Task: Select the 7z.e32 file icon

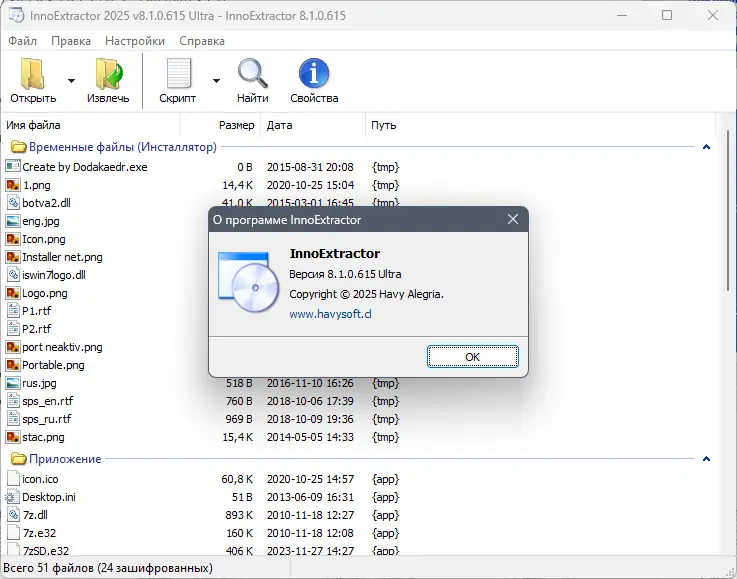Action: click(13, 532)
